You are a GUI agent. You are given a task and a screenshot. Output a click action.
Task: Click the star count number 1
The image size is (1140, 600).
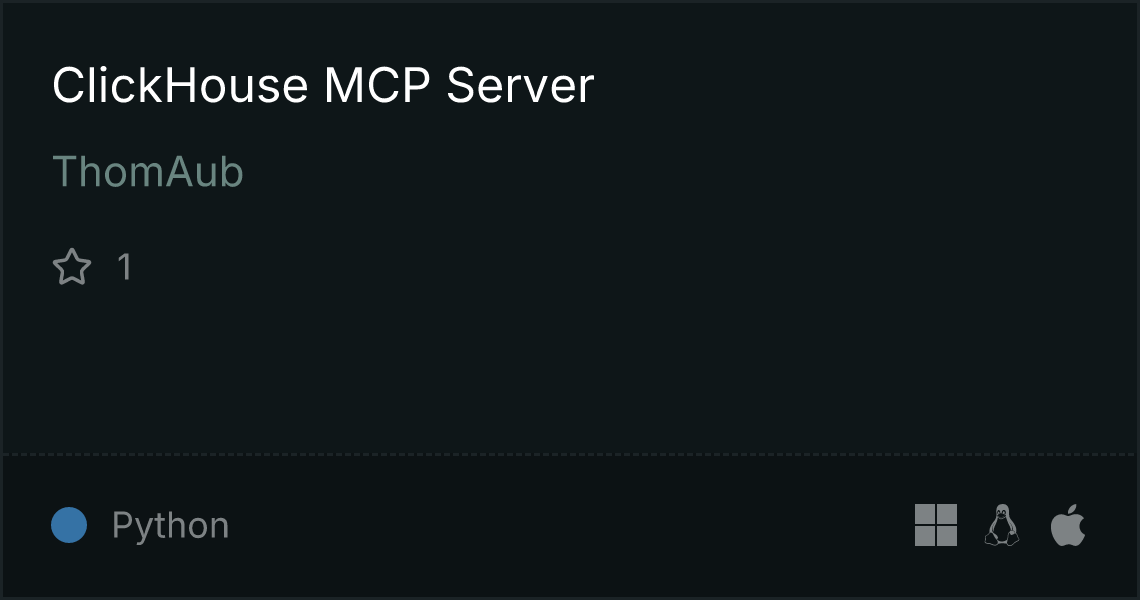(125, 267)
